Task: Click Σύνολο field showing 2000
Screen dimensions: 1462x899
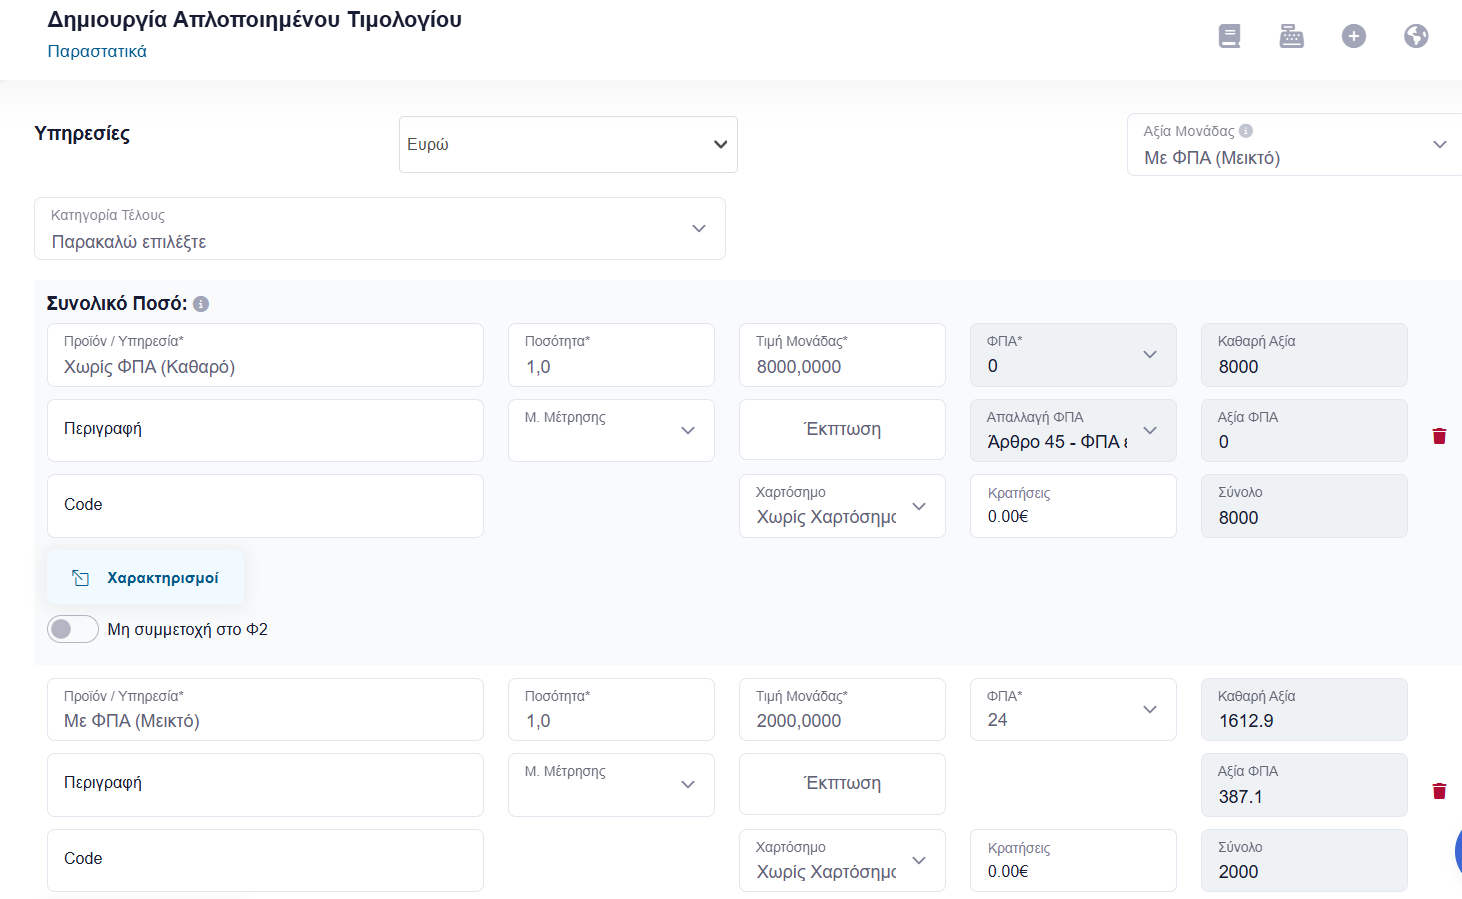Action: [x=1304, y=860]
